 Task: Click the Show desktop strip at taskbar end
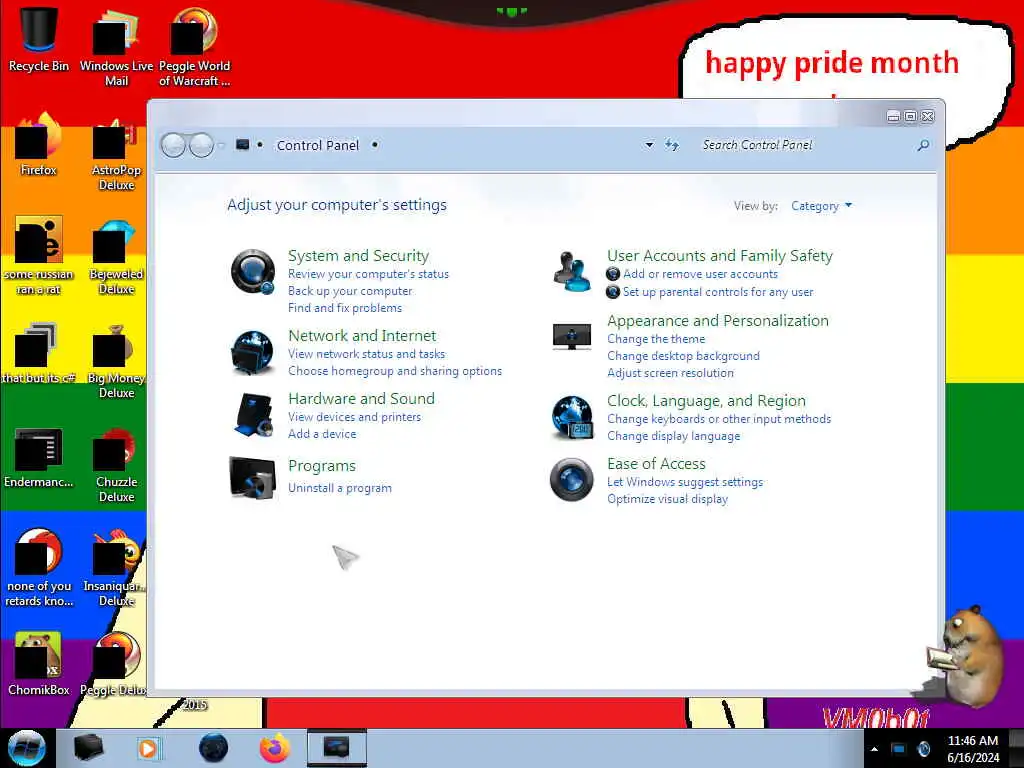click(x=1018, y=748)
